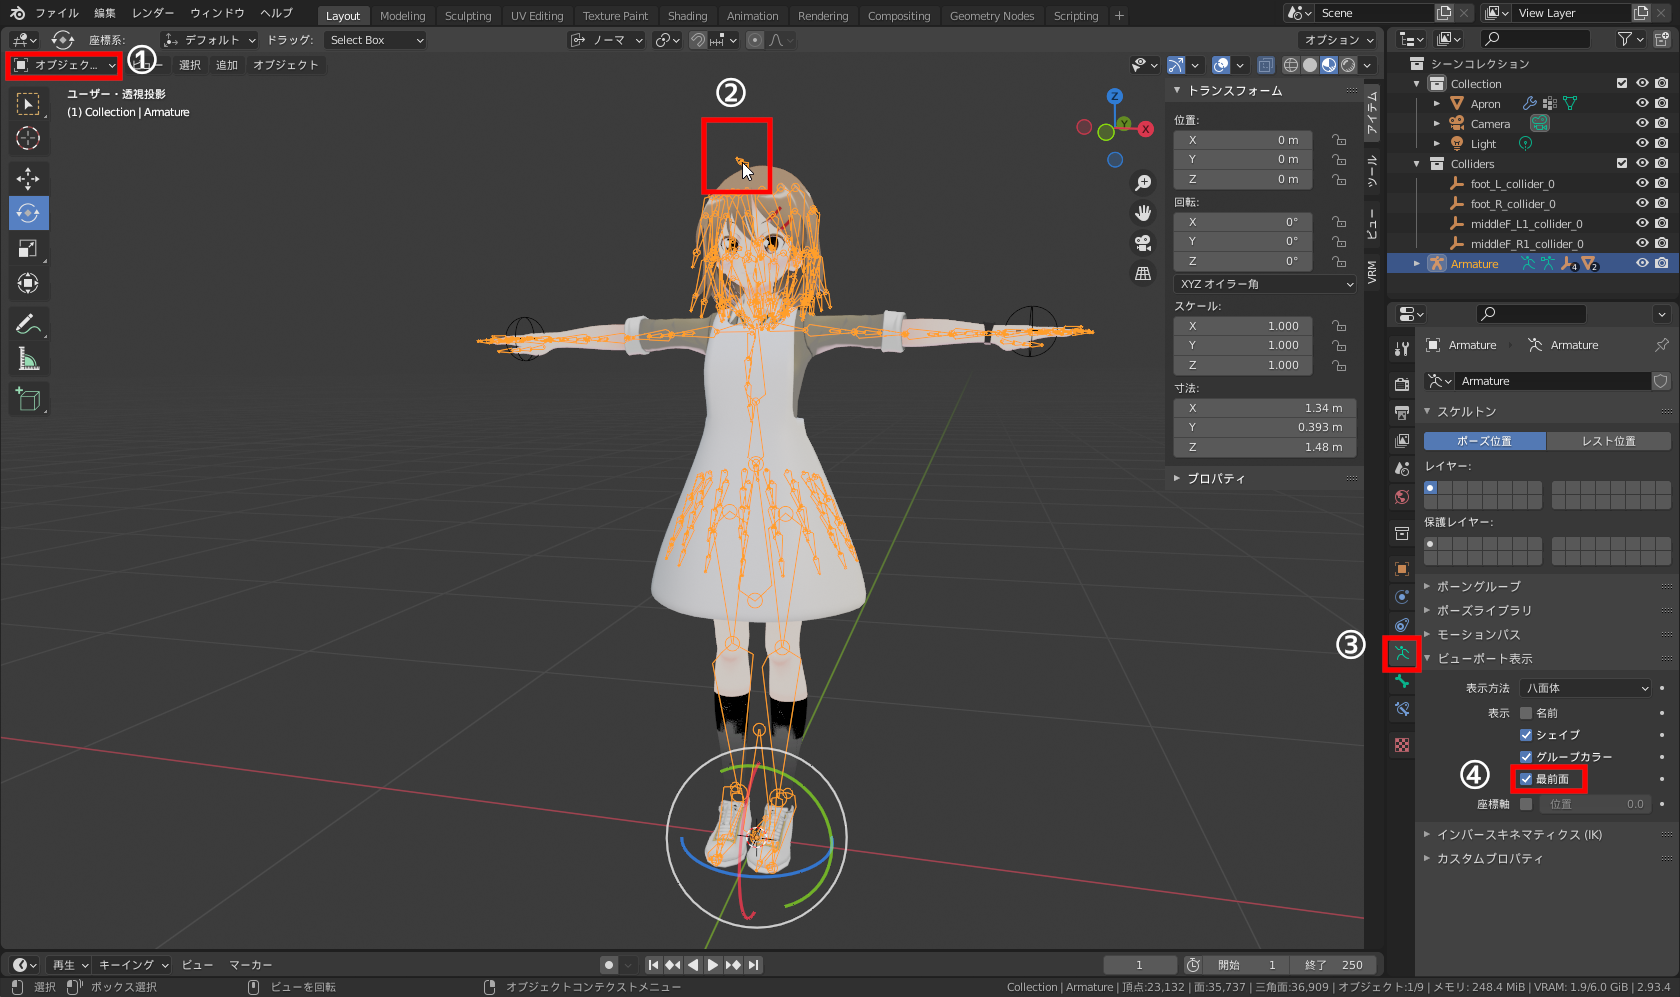
Task: Select the Scale tool
Action: pyautogui.click(x=28, y=249)
